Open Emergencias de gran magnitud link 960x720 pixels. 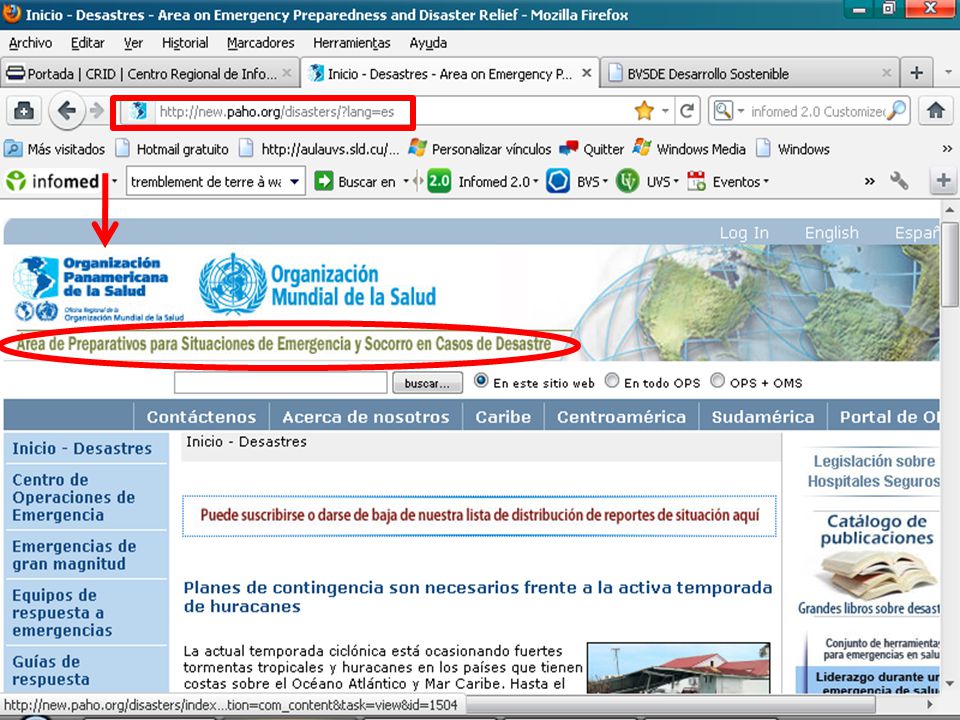(x=74, y=555)
